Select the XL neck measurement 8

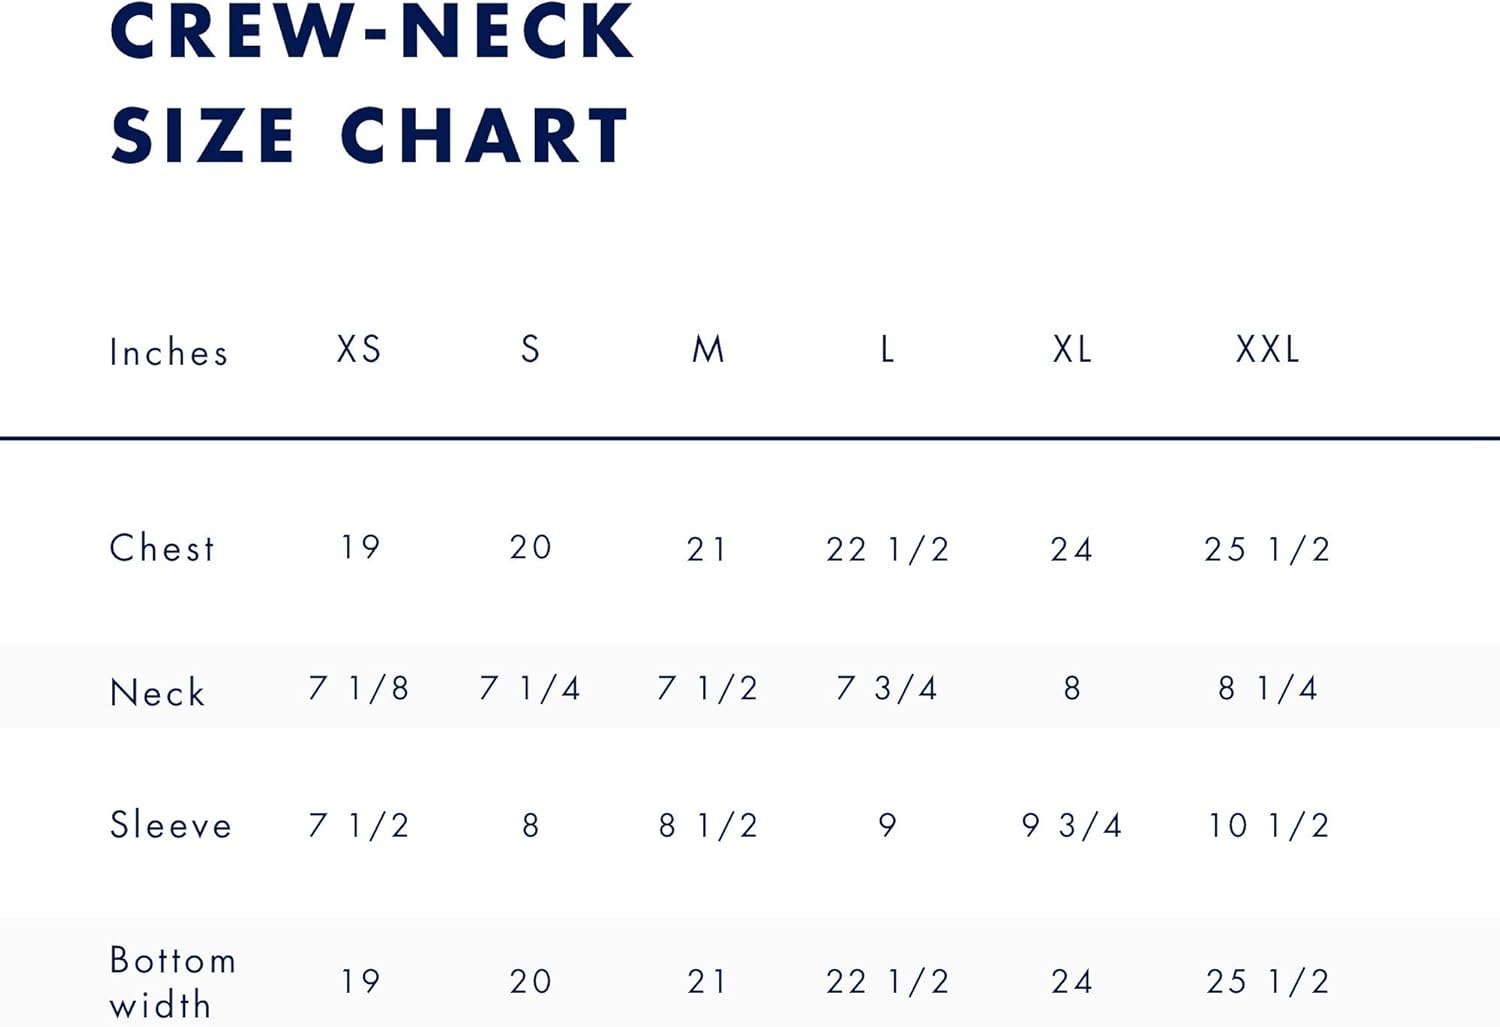click(x=1072, y=688)
